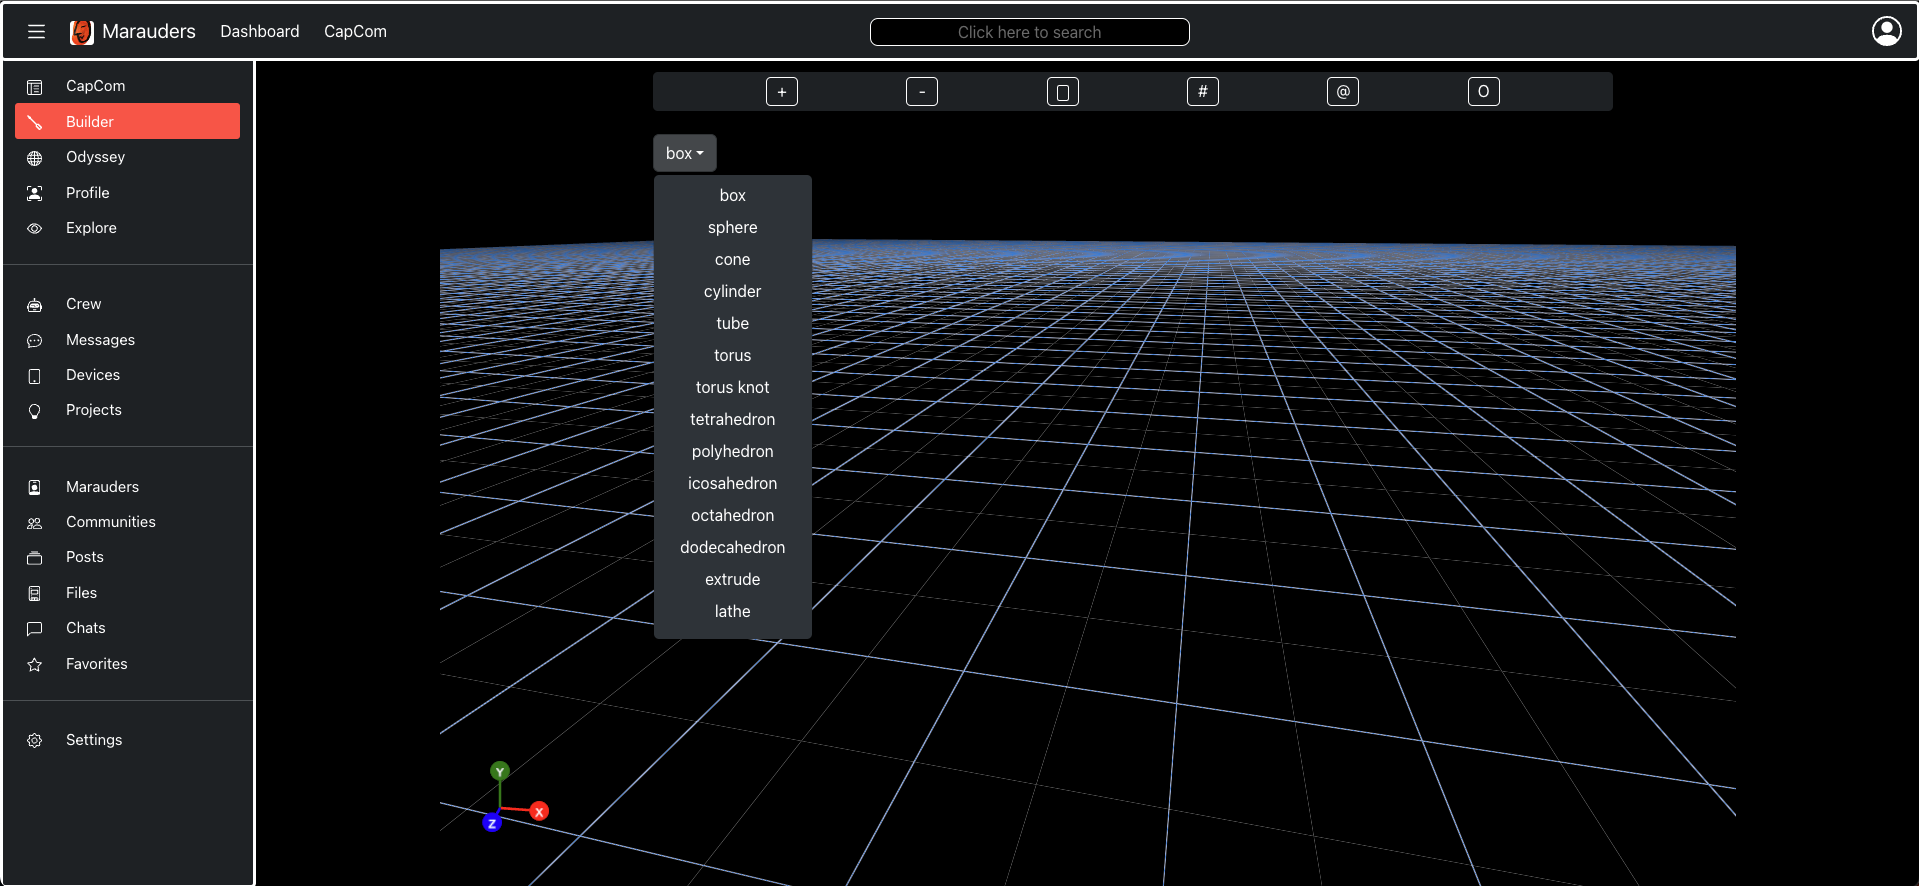Click the Settings gear icon
Viewport: 1919px width, 886px height.
tap(35, 741)
